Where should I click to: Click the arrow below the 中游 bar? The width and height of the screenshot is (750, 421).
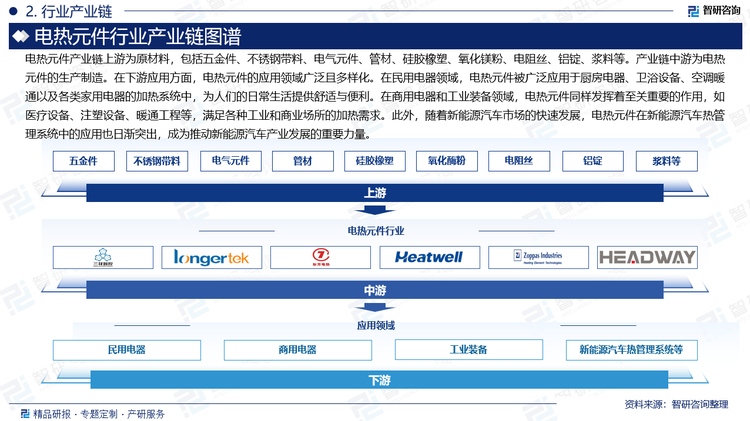point(375,307)
